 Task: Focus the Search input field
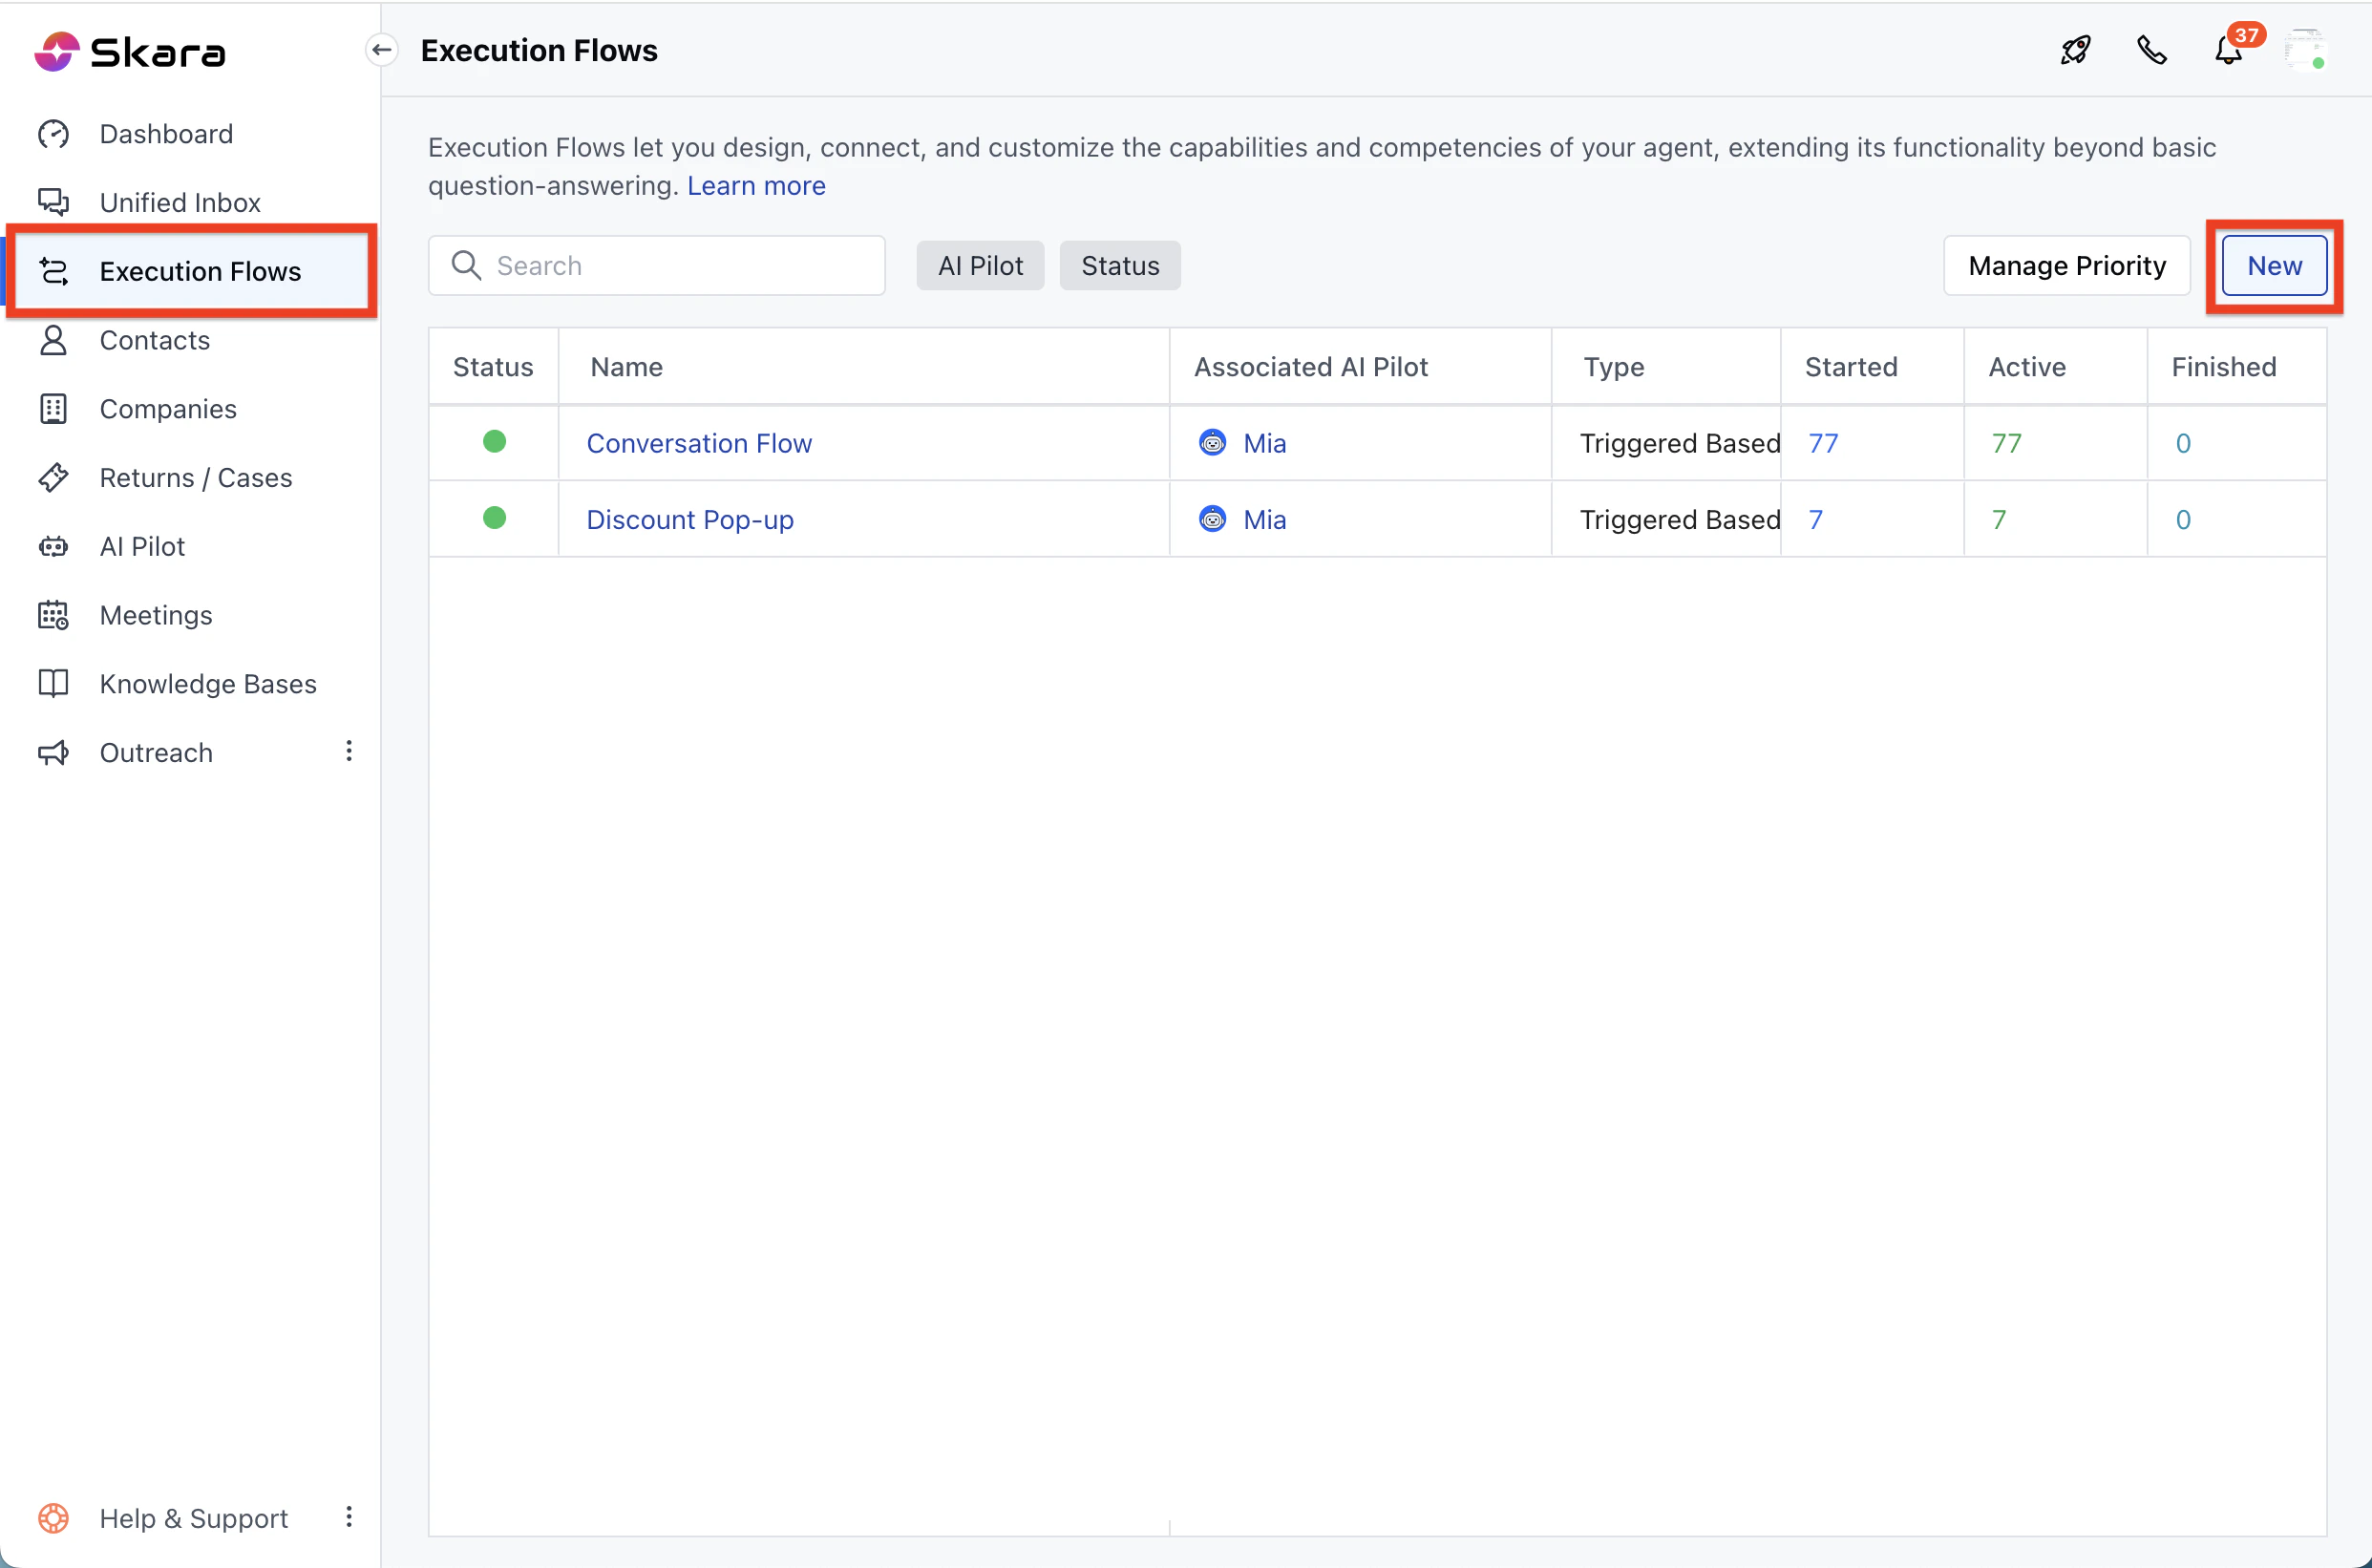[680, 266]
